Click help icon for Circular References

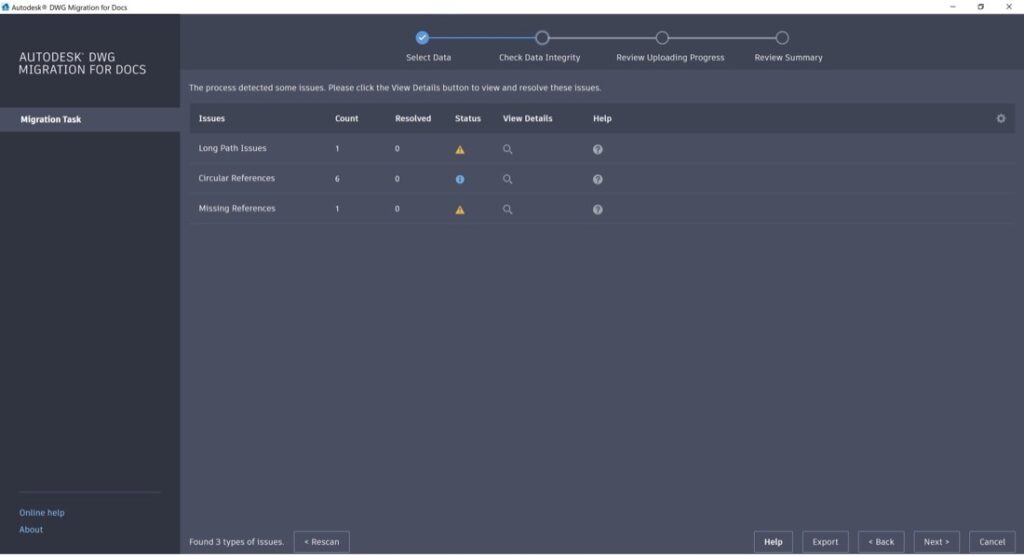coord(597,179)
